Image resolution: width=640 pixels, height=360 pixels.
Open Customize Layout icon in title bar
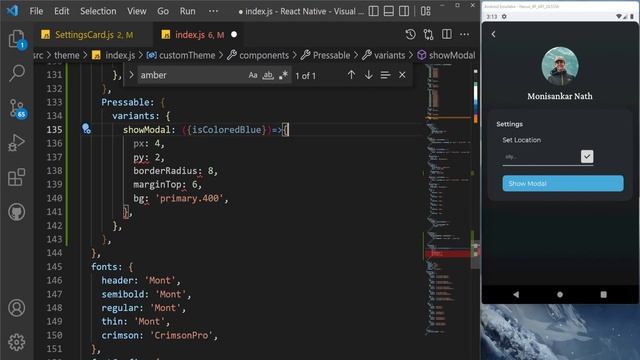point(426,11)
